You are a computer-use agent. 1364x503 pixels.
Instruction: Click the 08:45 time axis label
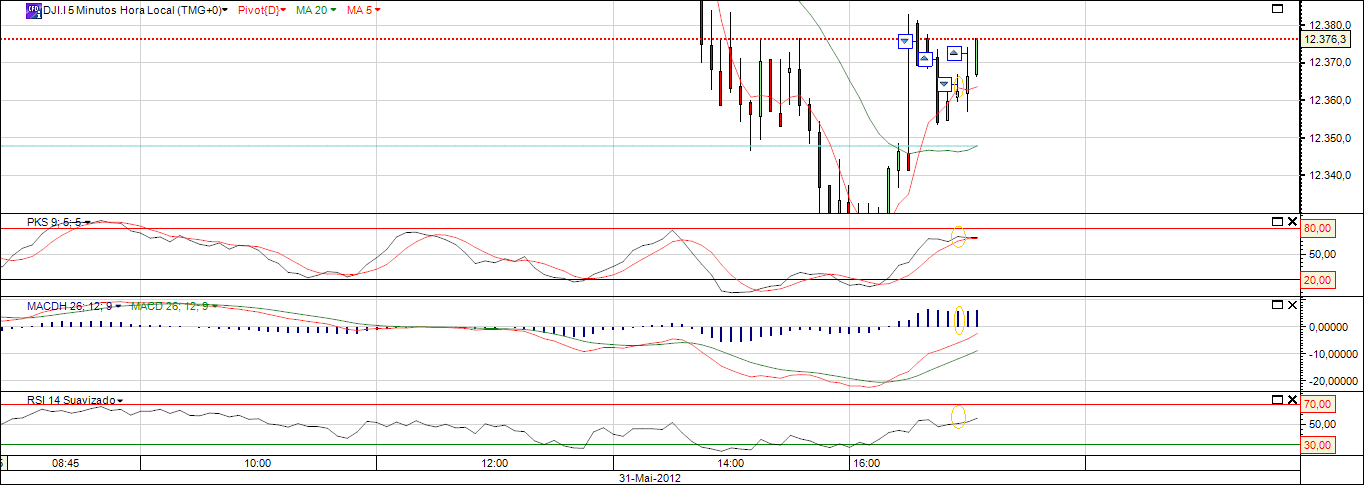(66, 464)
